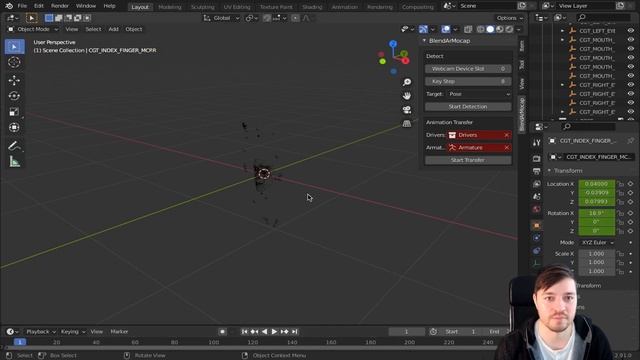Clear the Drivers collection field
640x360 pixels.
click(x=507, y=135)
